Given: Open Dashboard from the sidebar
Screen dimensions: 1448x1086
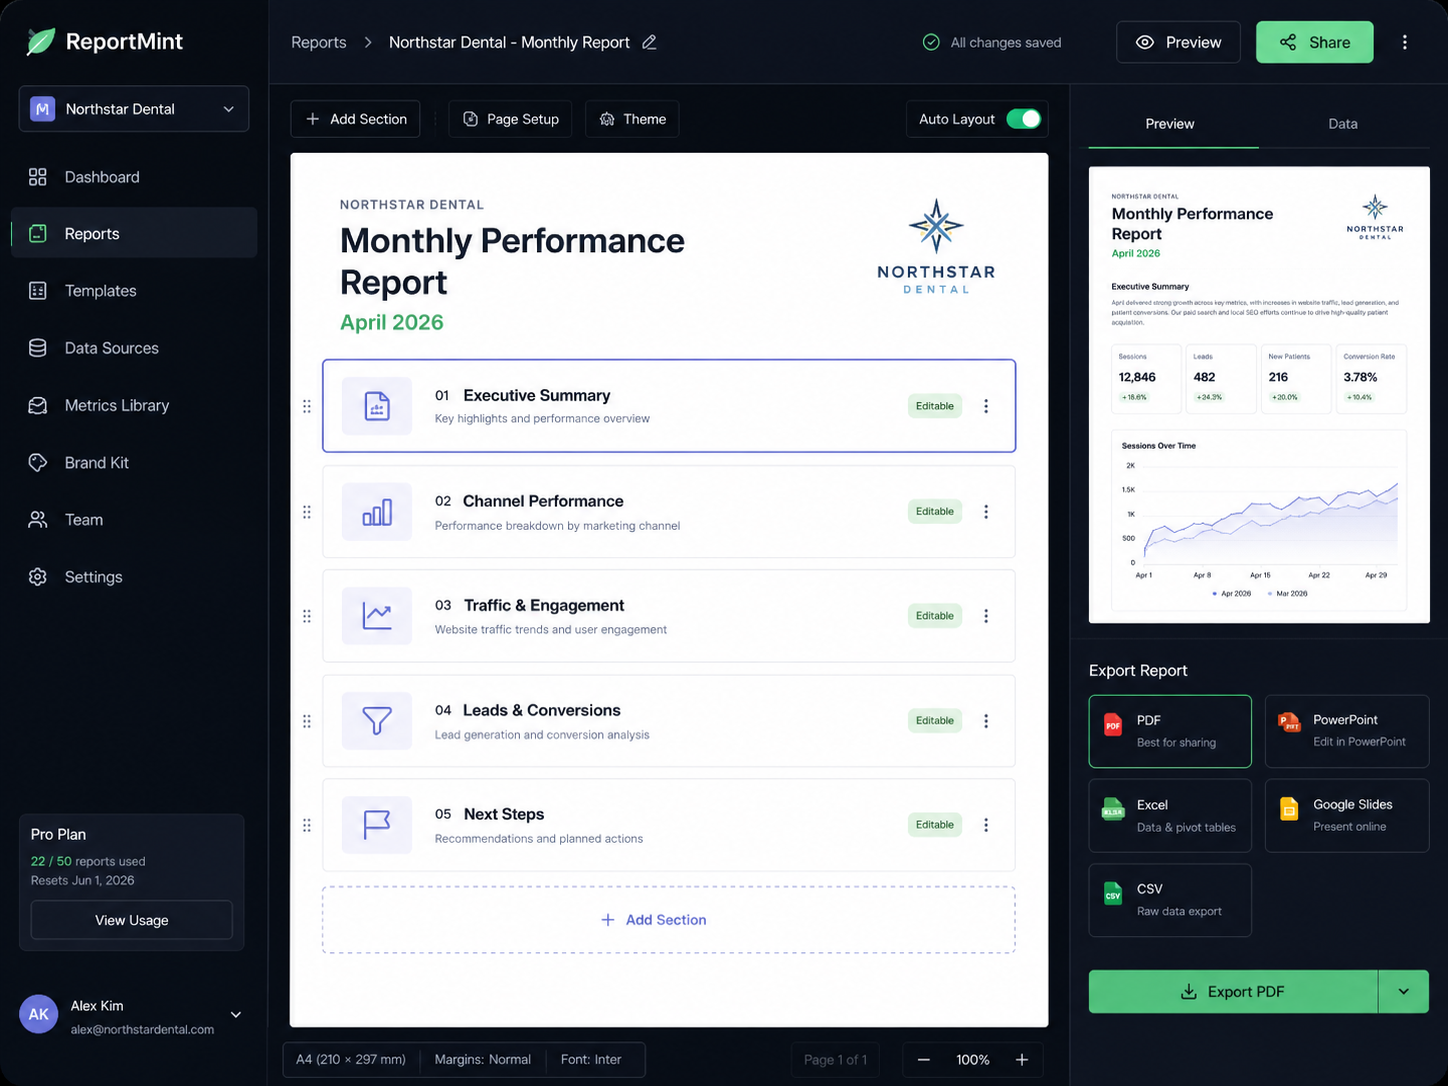Looking at the screenshot, I should pyautogui.click(x=134, y=177).
